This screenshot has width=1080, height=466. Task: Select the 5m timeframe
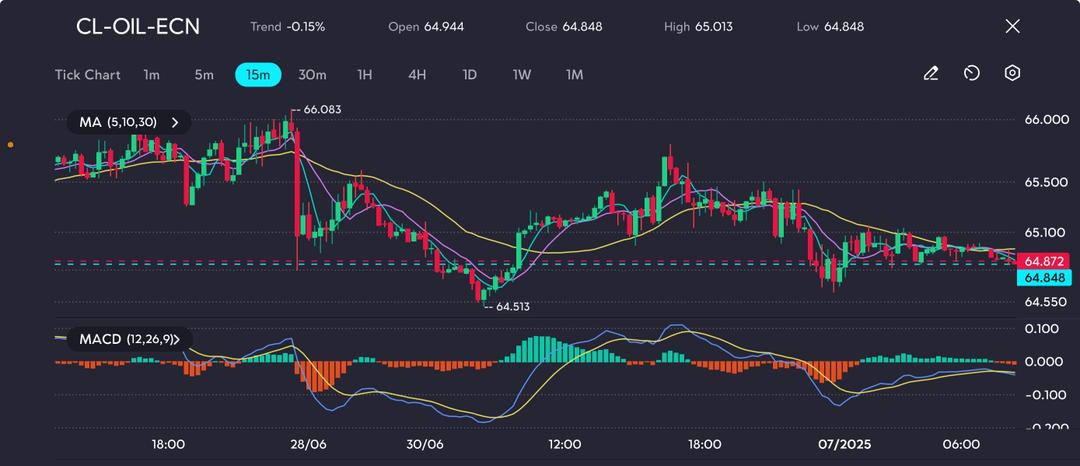tap(203, 75)
